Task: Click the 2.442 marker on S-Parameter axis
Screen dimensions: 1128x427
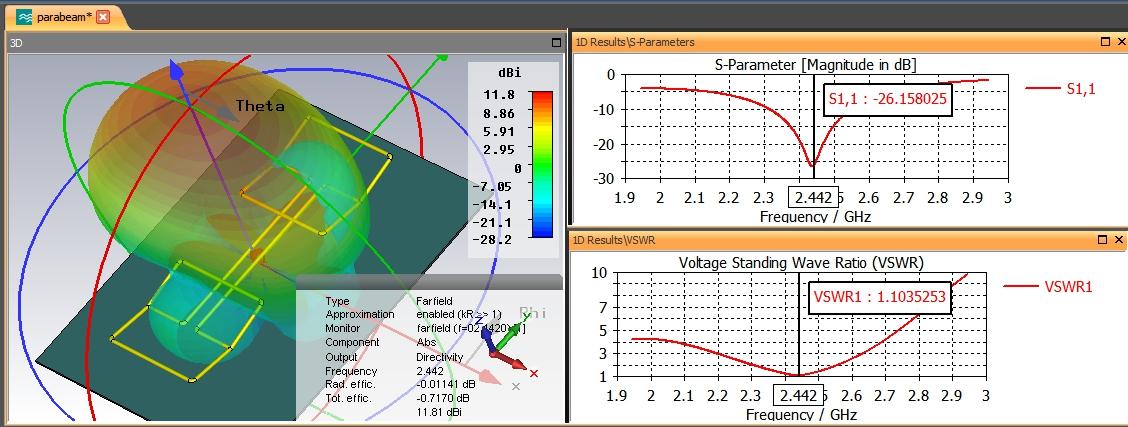Action: pos(814,198)
